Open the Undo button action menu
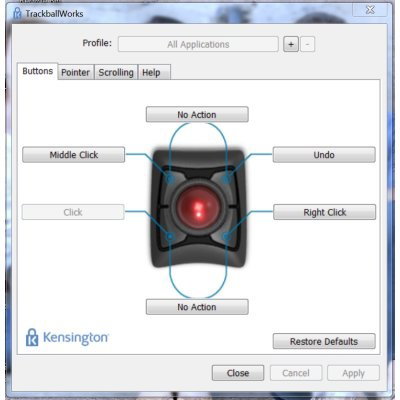Image resolution: width=400 pixels, height=400 pixels. click(324, 155)
